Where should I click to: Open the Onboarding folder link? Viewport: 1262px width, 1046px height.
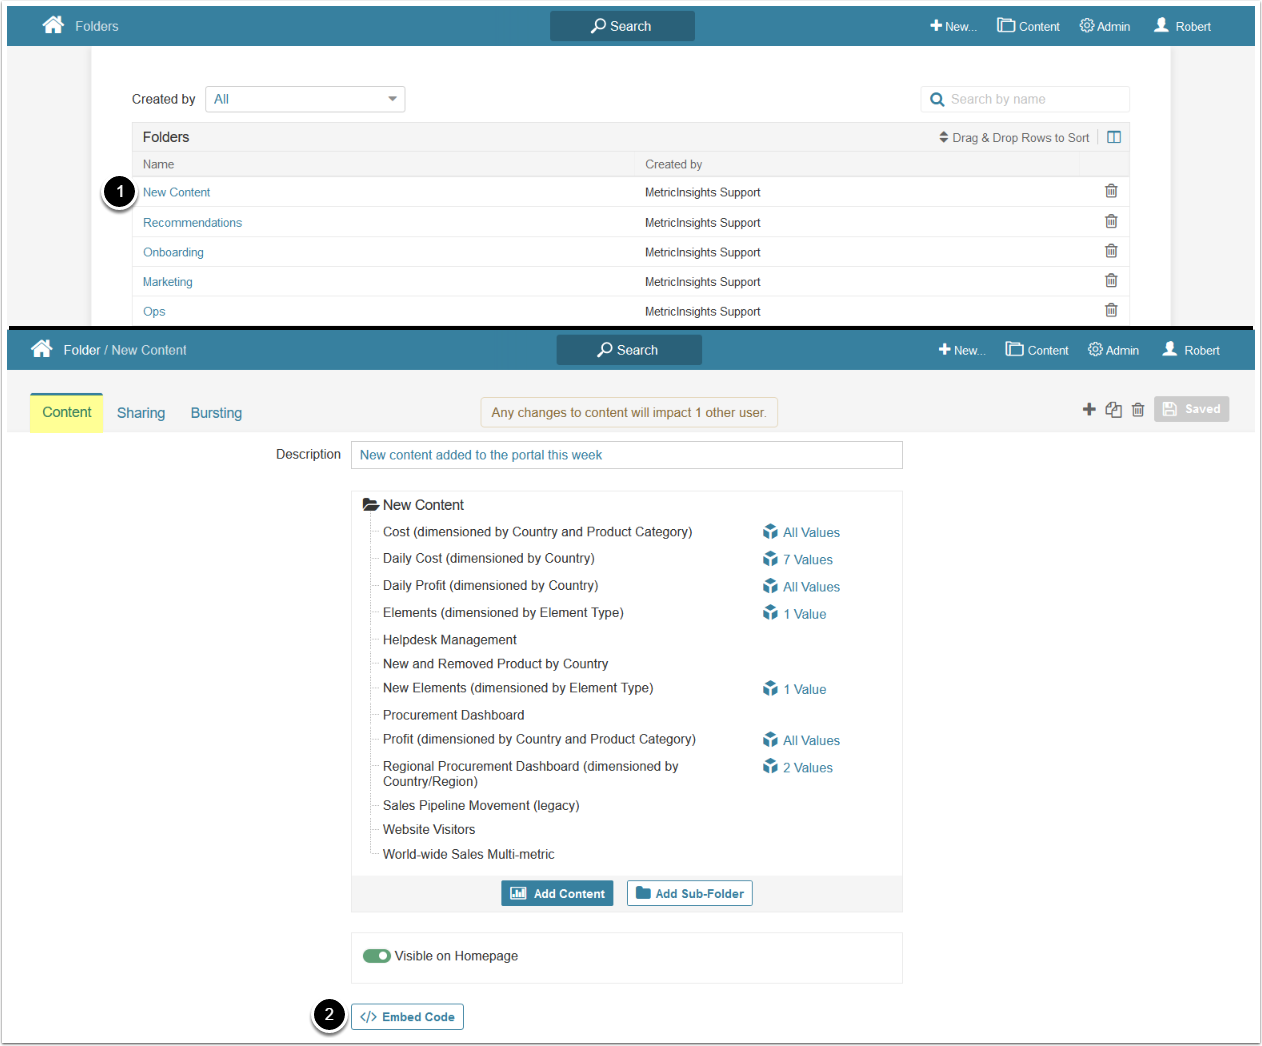(173, 252)
